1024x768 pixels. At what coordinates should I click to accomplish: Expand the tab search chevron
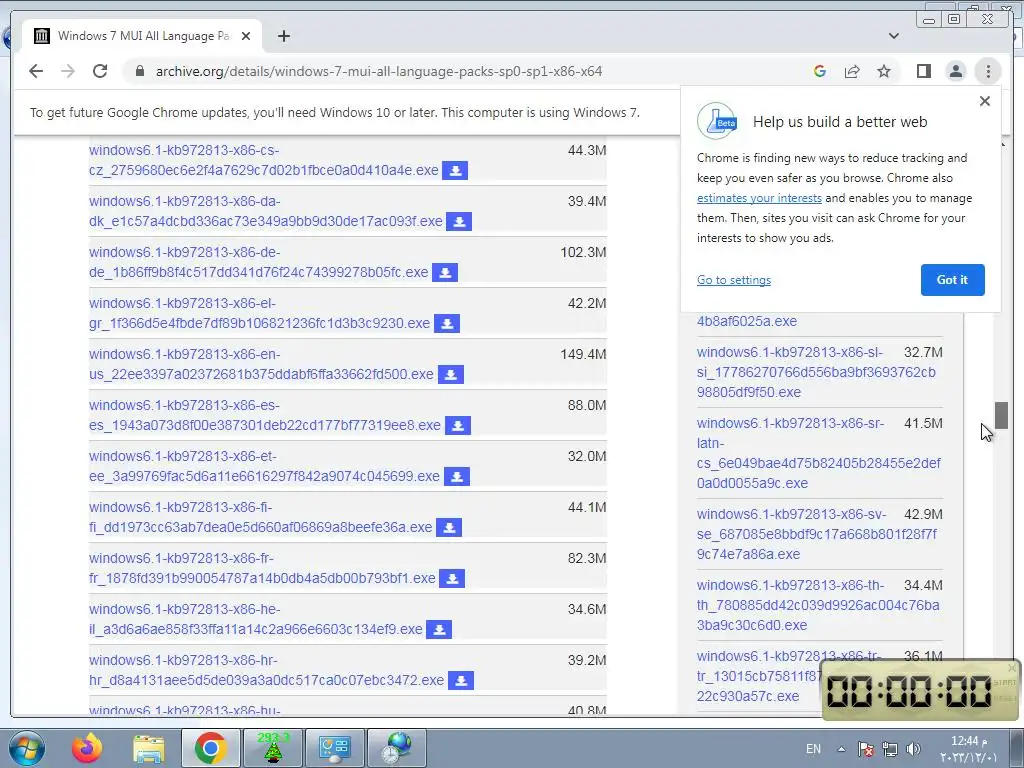(x=893, y=36)
